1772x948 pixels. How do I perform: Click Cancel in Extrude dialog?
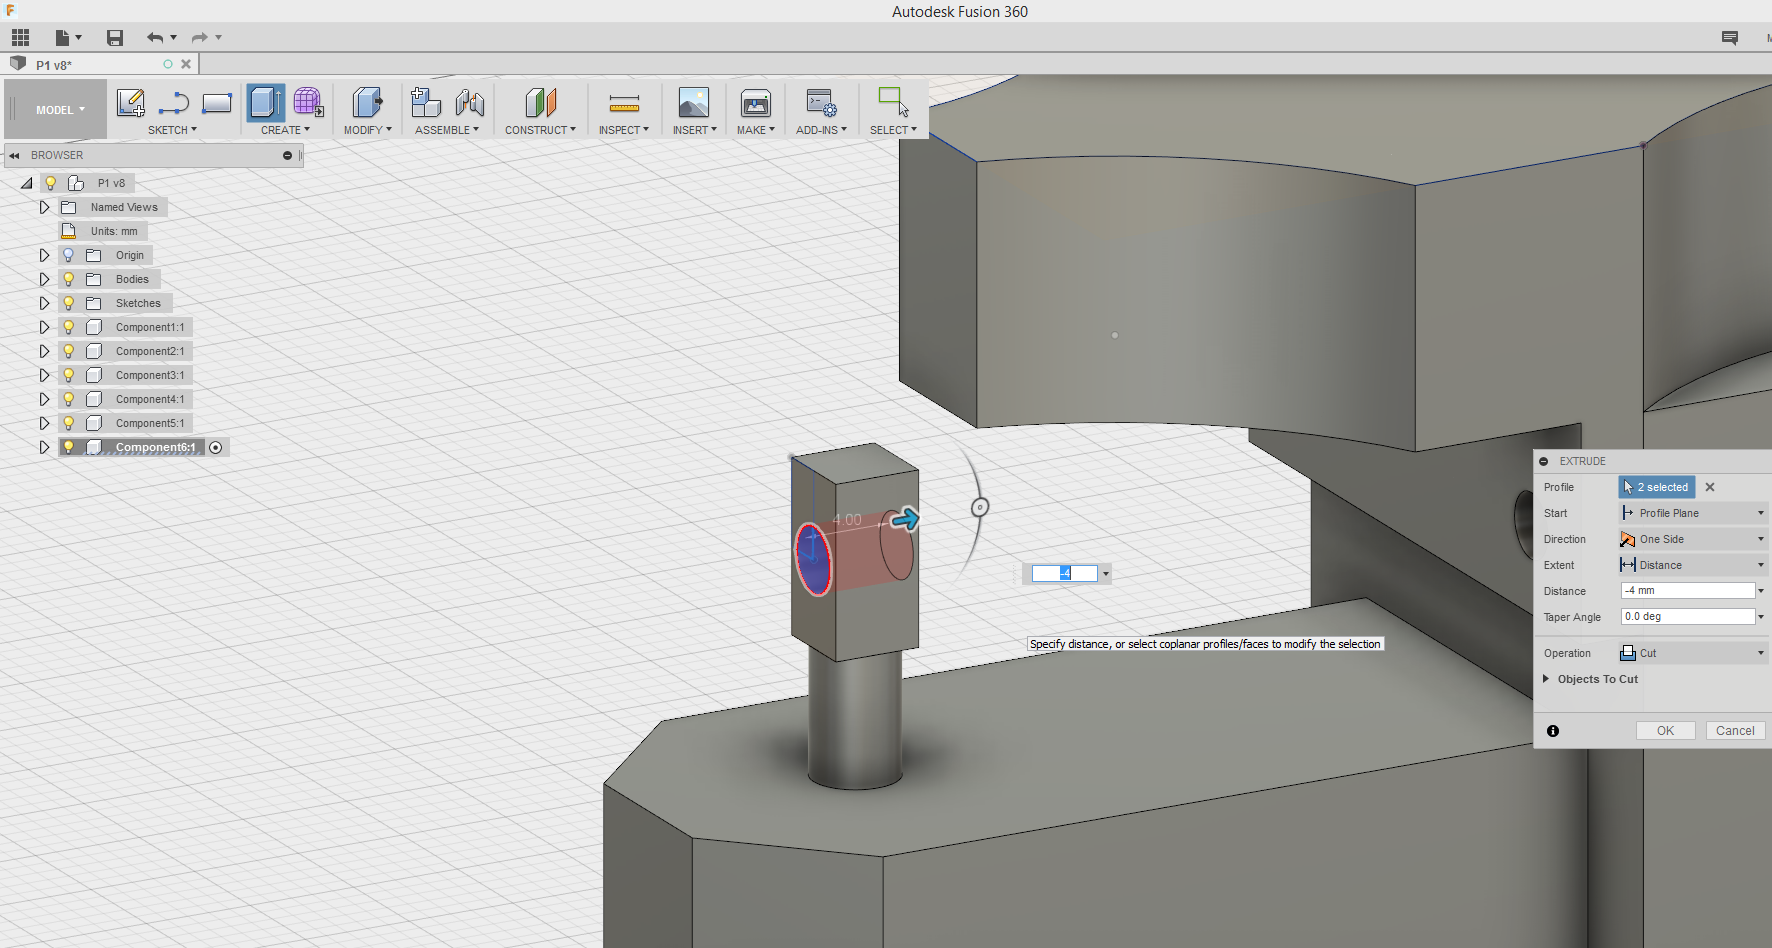point(1735,731)
